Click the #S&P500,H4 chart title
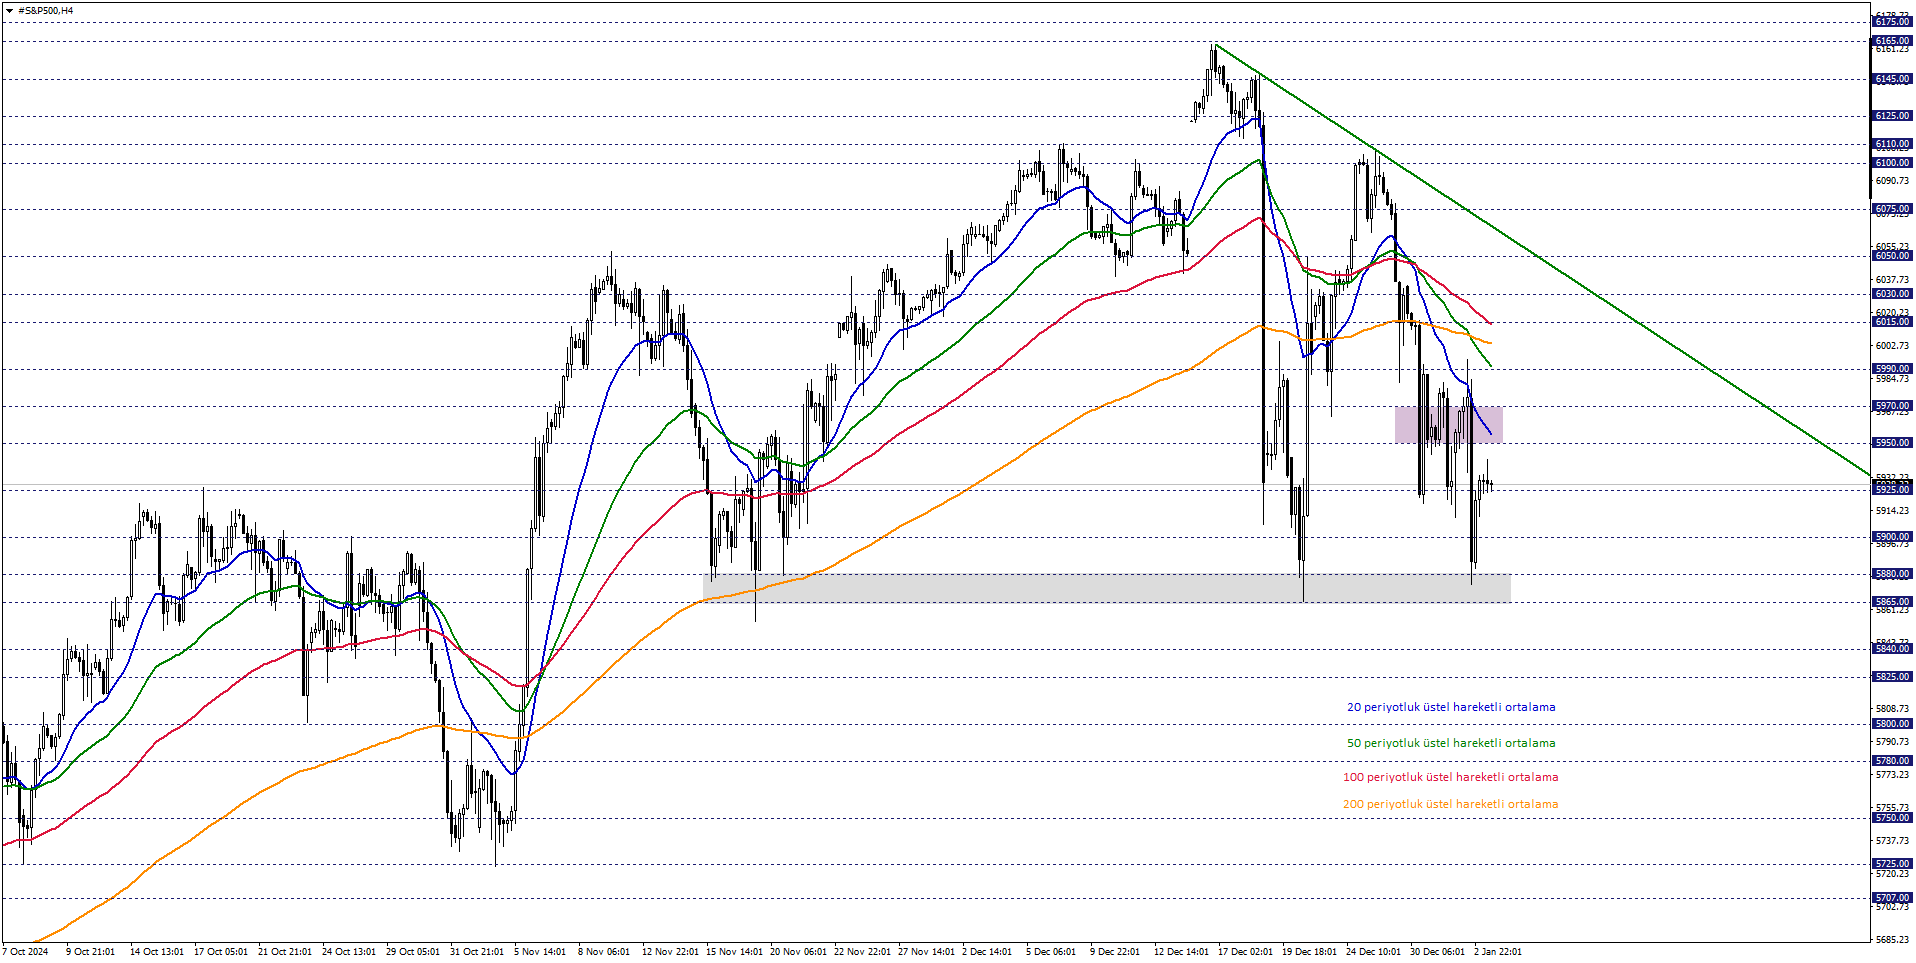 point(46,11)
